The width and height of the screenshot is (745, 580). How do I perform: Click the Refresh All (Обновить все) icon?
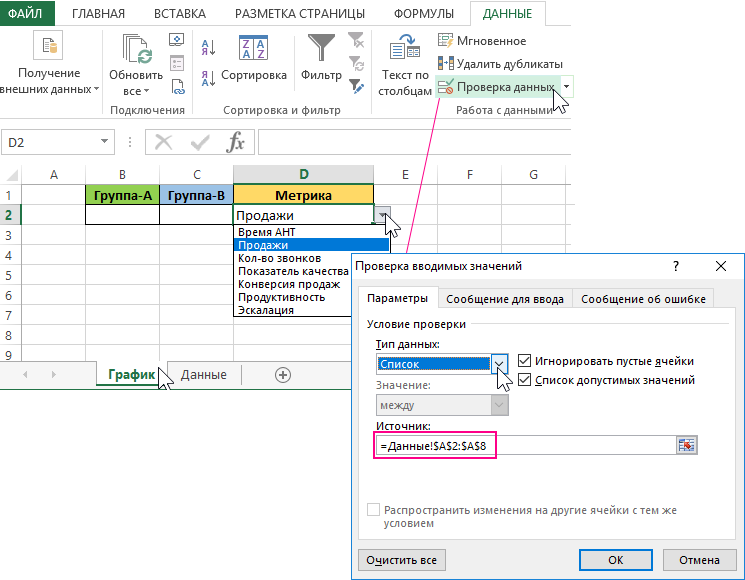pyautogui.click(x=135, y=50)
